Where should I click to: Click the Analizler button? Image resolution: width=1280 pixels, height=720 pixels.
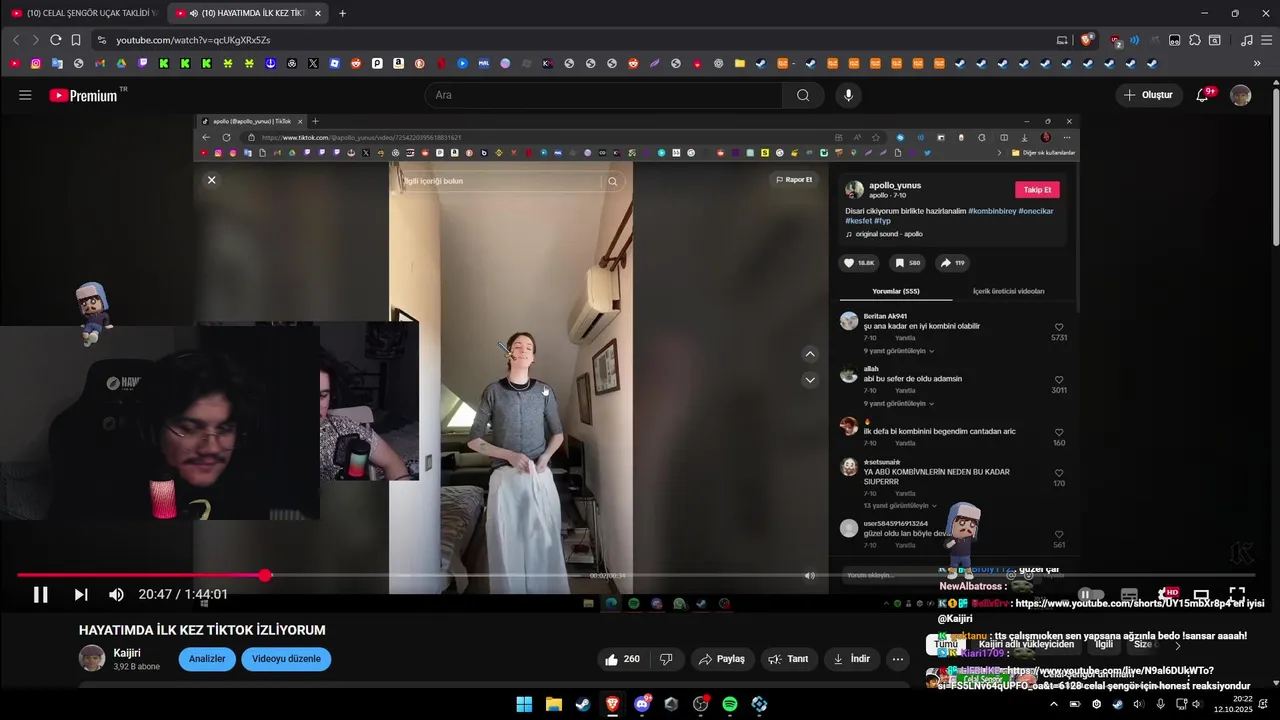tap(207, 659)
